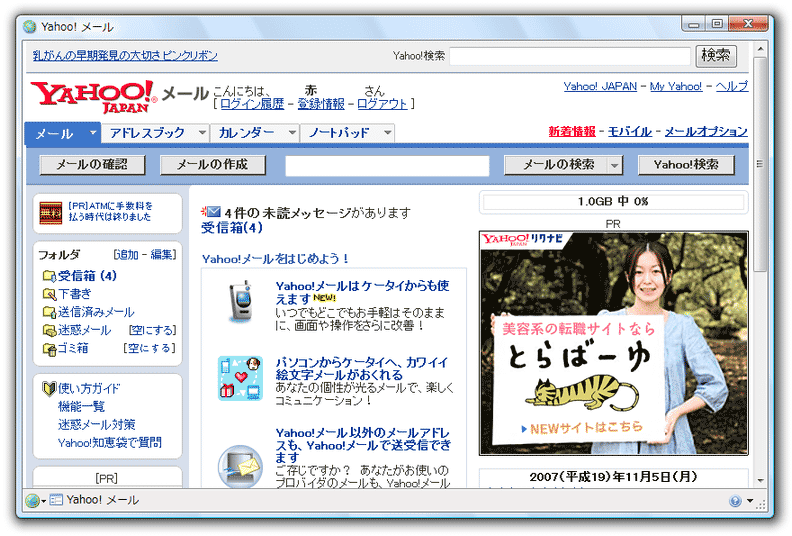Open the 迷惑メール対策 link
792x536 pixels.
[96, 425]
